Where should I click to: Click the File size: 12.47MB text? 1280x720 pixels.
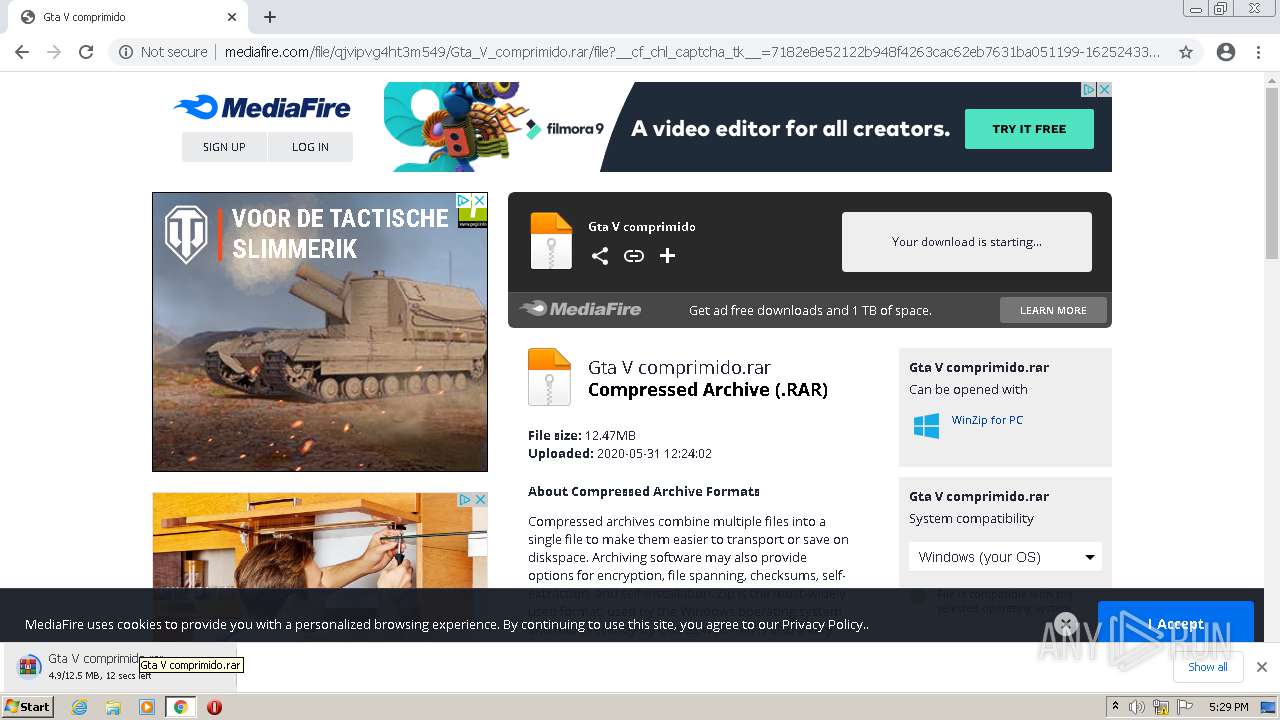coord(582,435)
